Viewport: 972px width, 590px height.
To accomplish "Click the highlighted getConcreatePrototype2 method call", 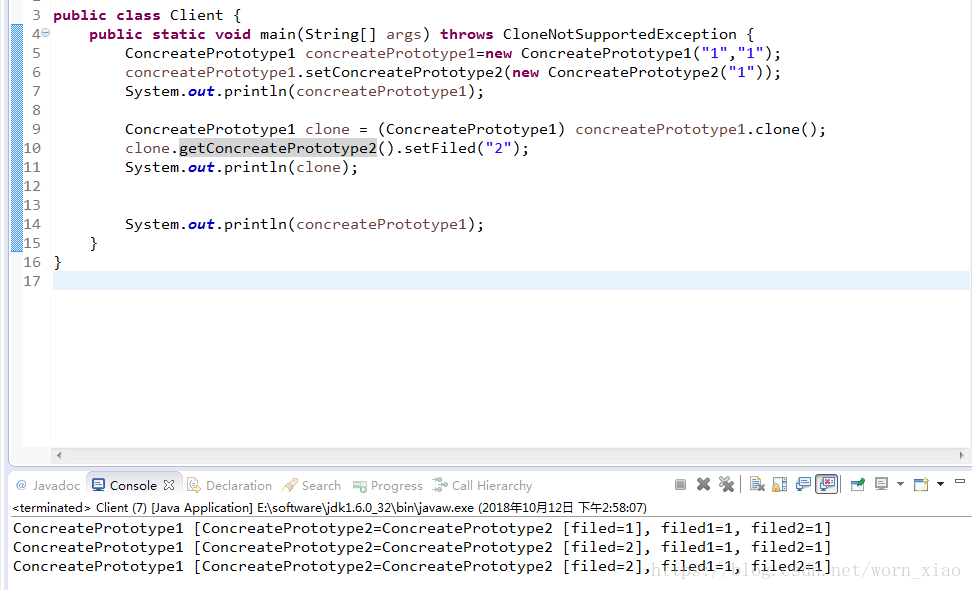I will click(x=278, y=148).
